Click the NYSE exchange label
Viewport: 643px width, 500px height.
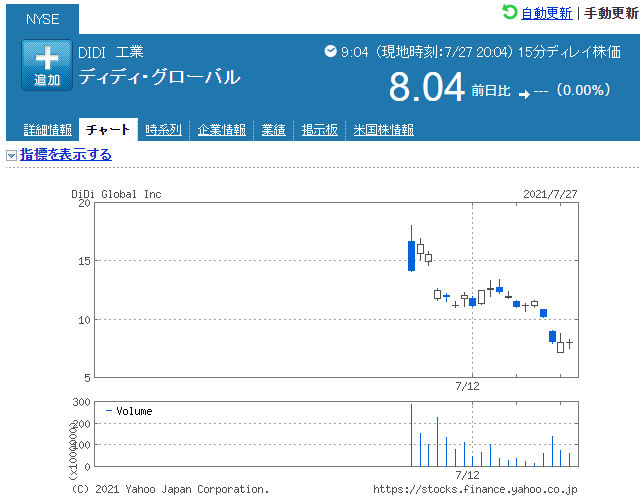point(43,19)
